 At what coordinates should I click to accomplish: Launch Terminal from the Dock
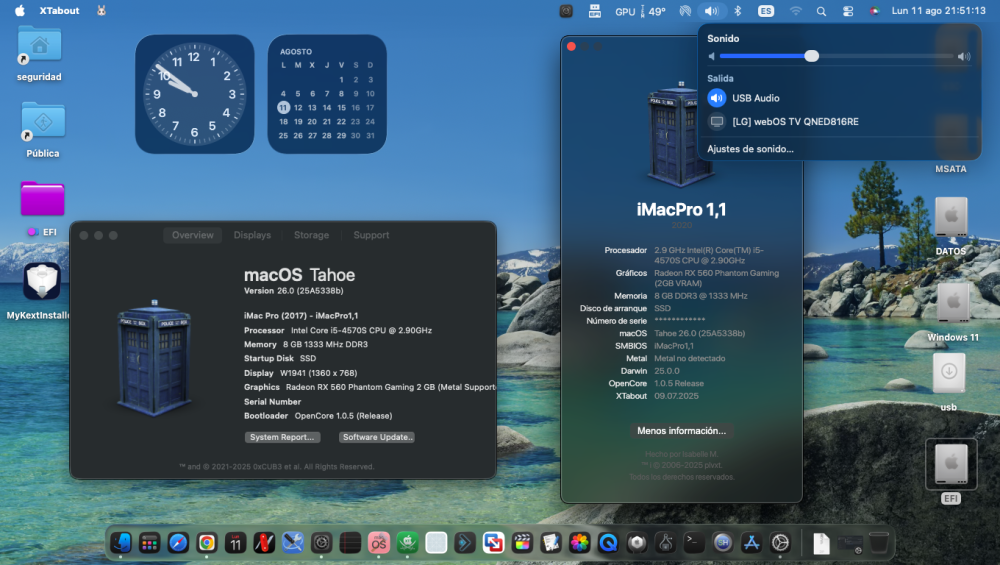tap(694, 543)
